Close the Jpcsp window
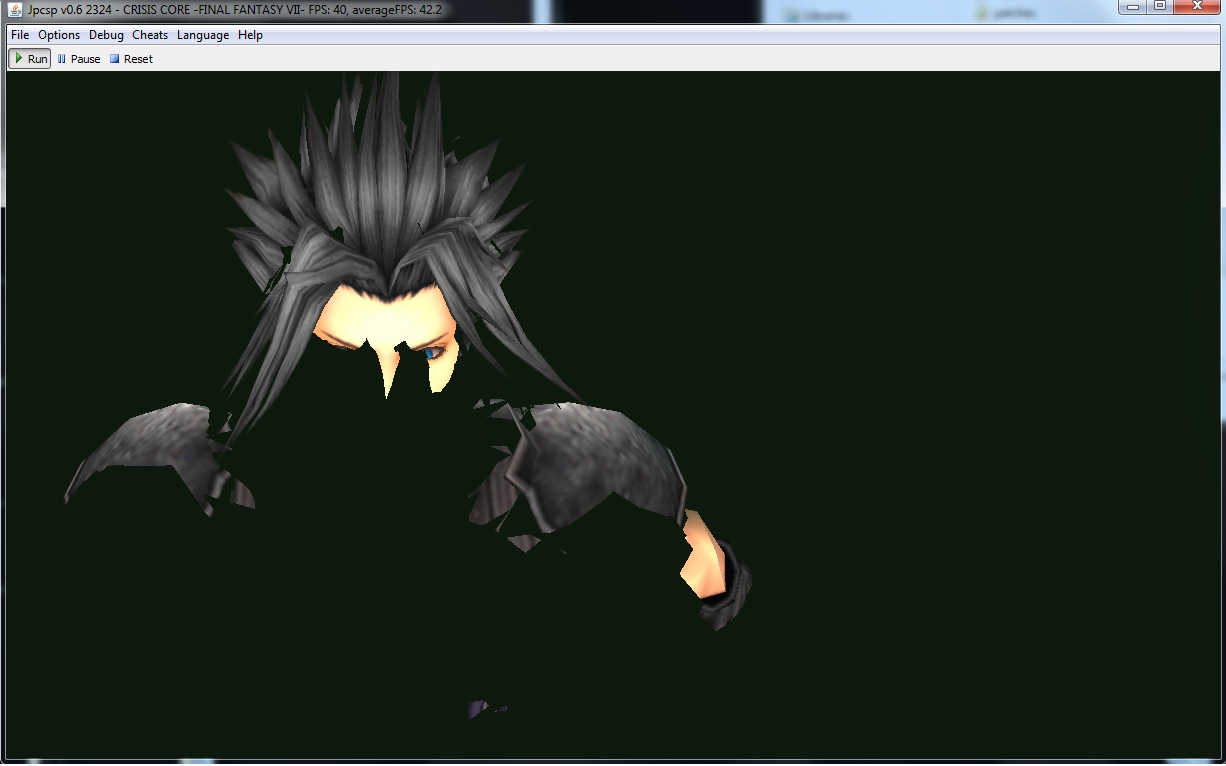 [x=1197, y=7]
